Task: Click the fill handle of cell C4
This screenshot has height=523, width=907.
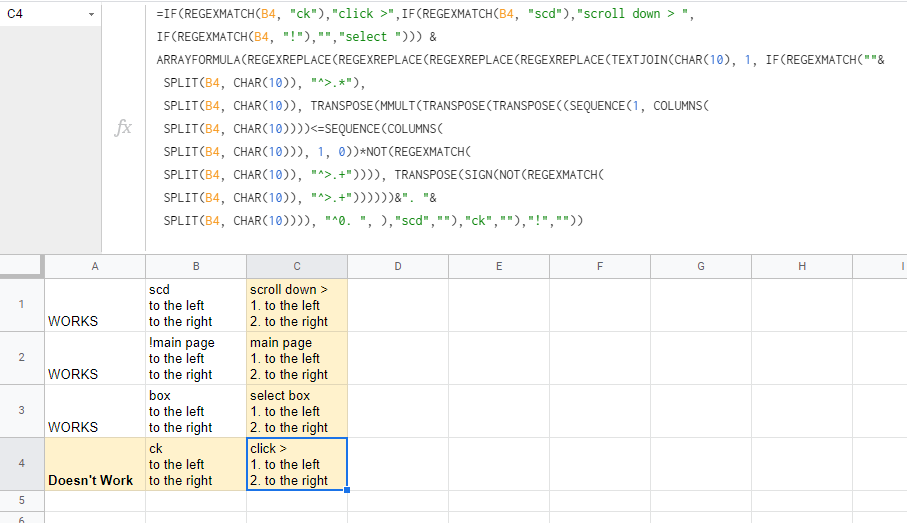Action: pos(347,490)
